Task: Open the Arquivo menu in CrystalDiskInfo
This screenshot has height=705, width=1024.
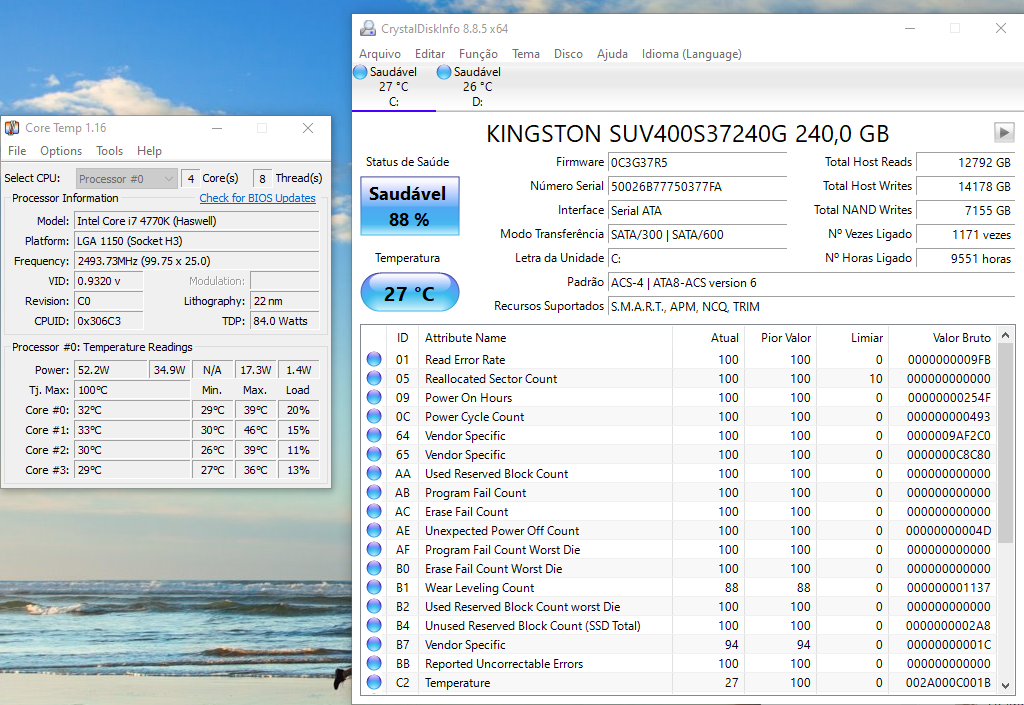Action: [x=379, y=54]
